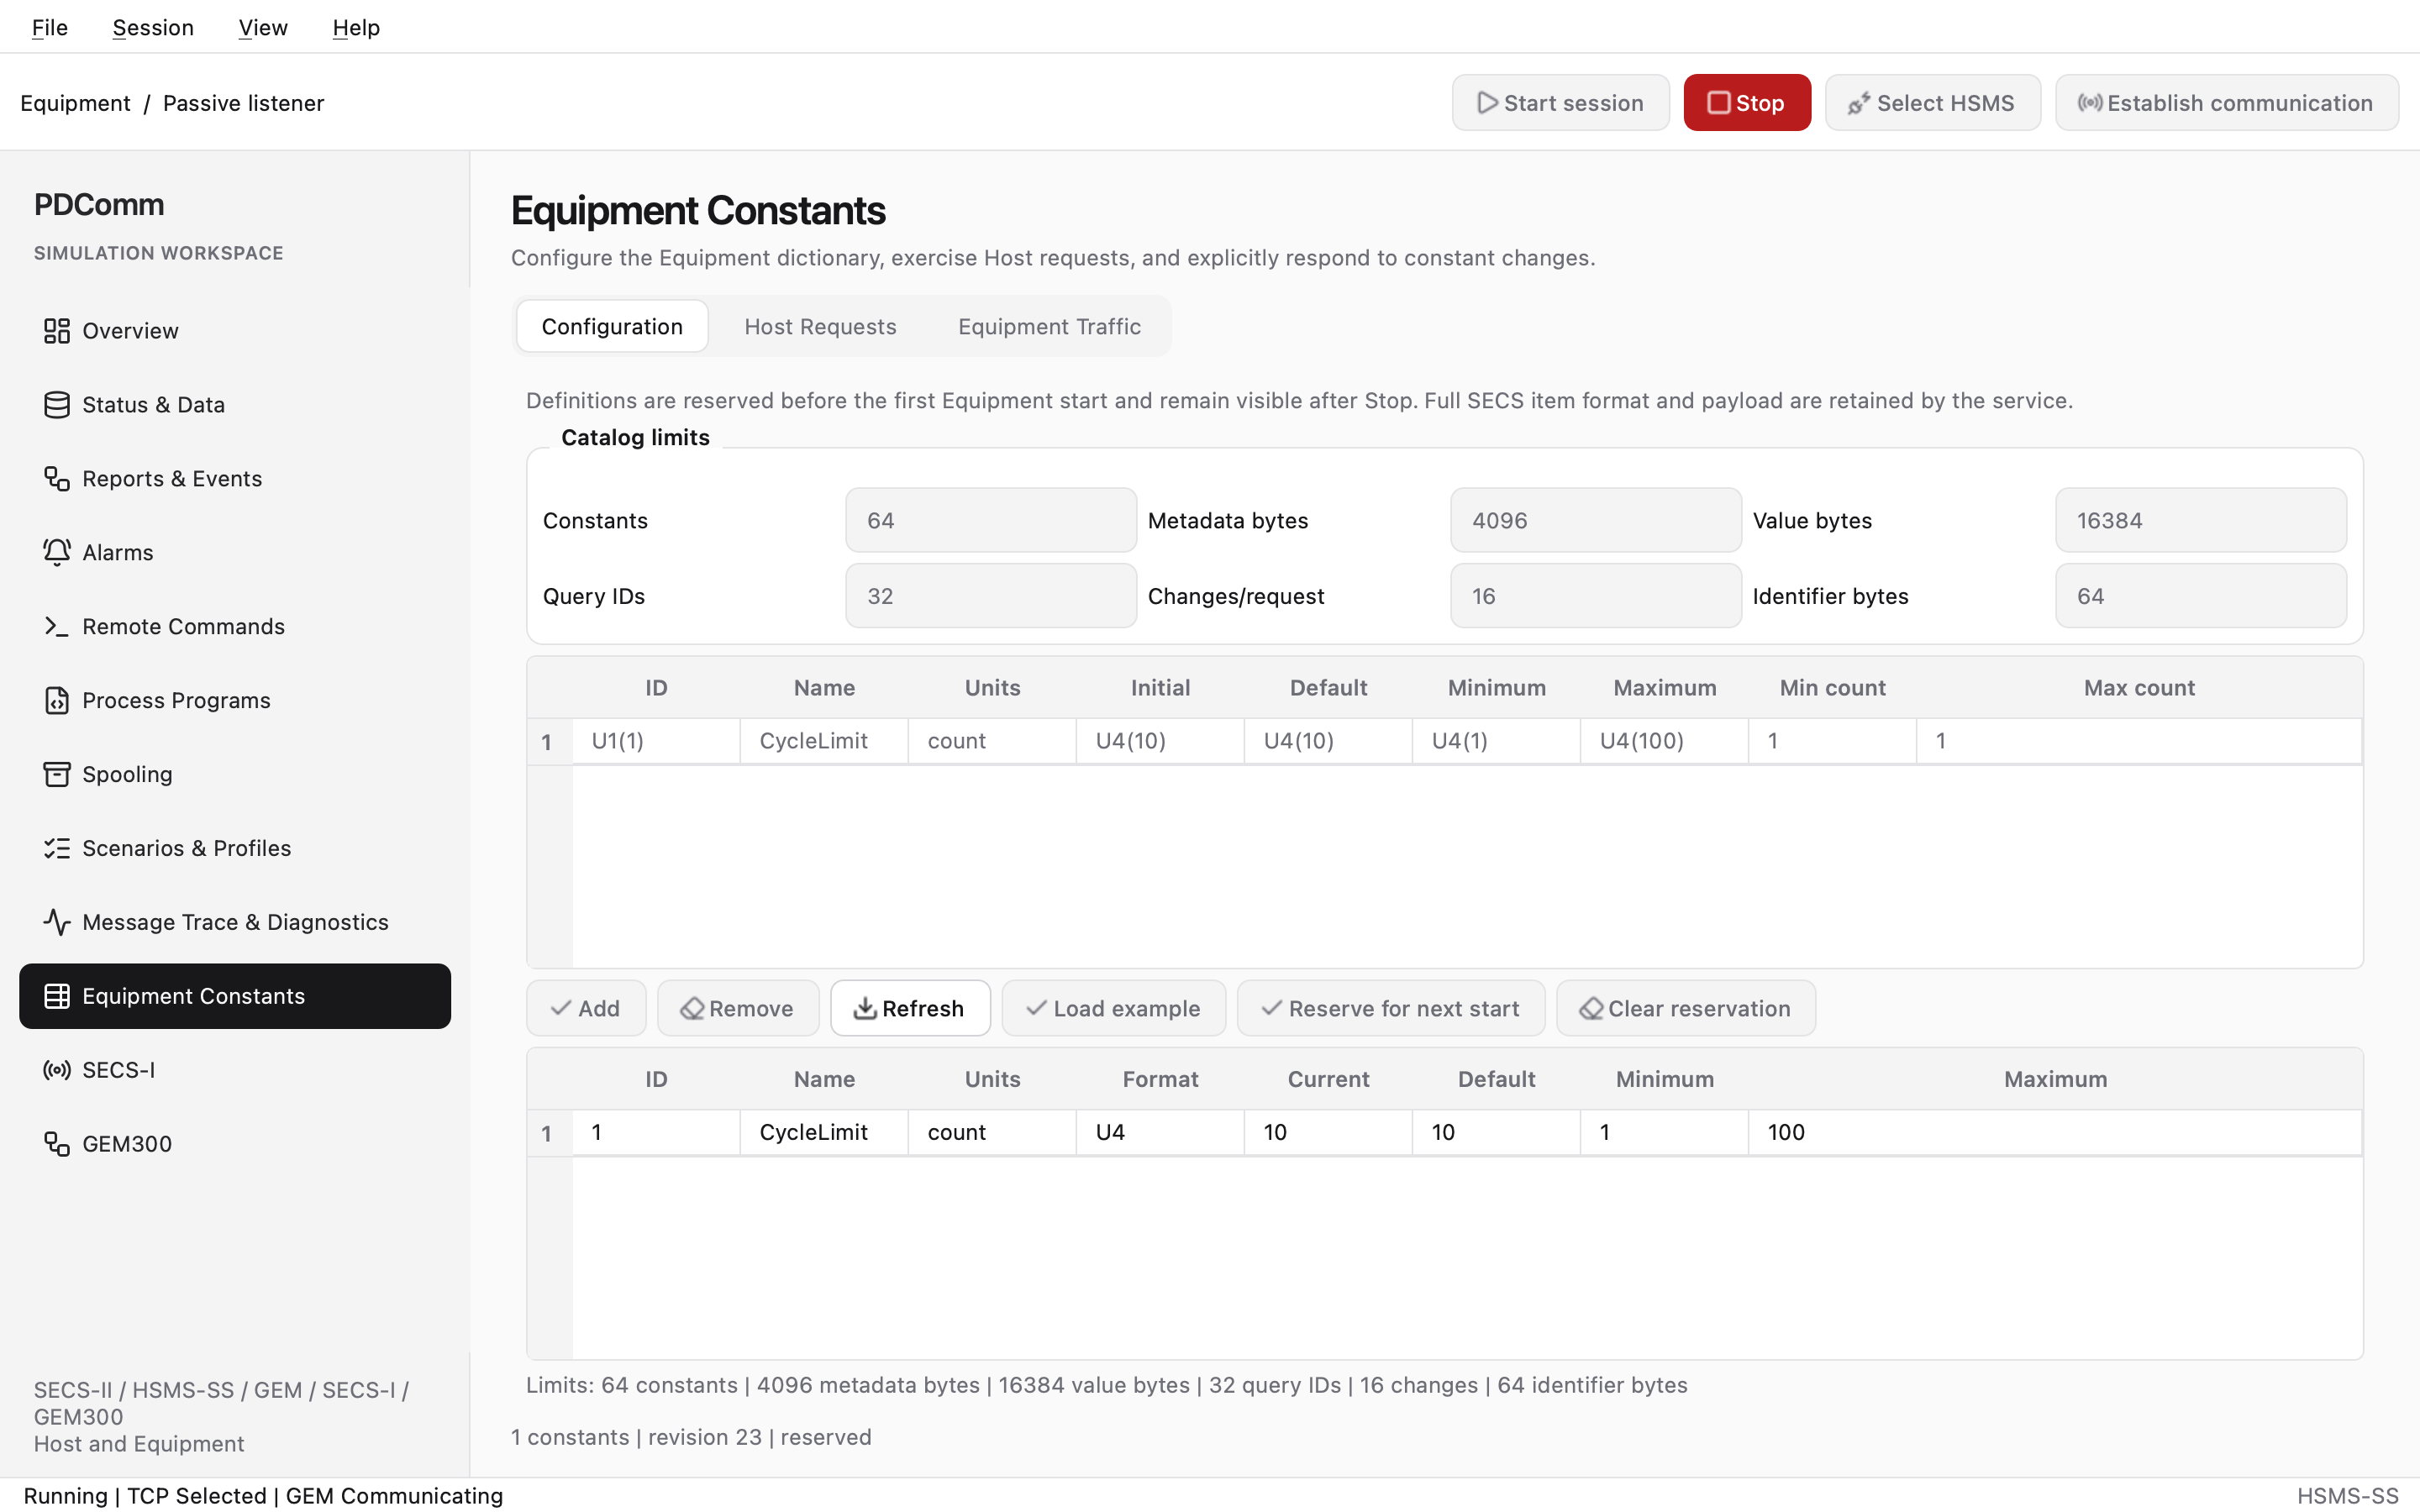Click the Overview grid icon

pos(57,331)
